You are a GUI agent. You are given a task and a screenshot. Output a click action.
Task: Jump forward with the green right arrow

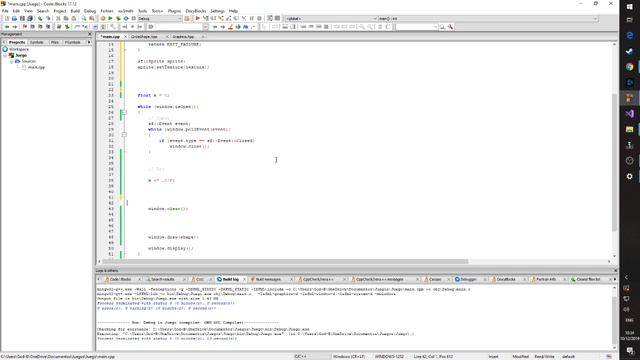15,27
